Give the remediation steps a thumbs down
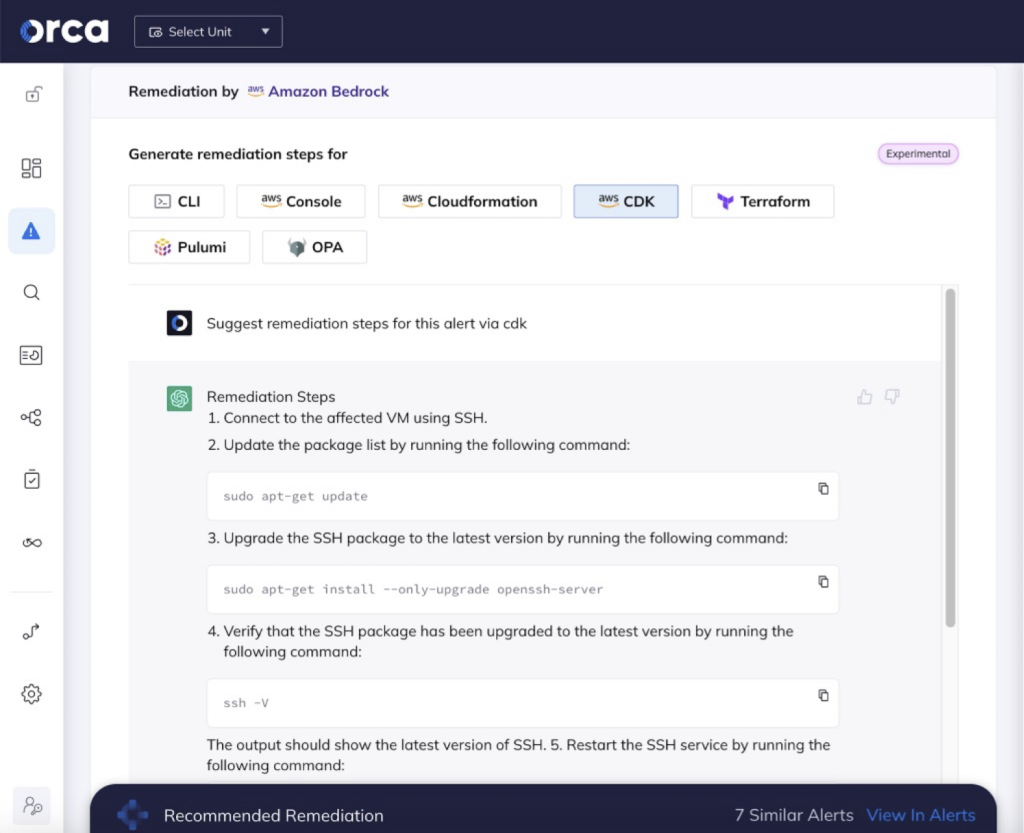This screenshot has width=1024, height=833. click(x=890, y=397)
